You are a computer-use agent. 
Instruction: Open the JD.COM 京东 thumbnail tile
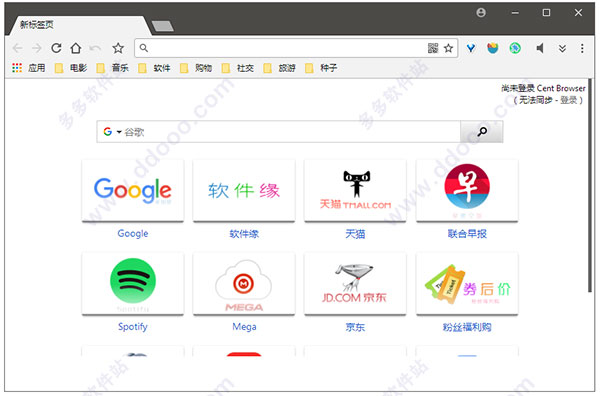pos(355,284)
